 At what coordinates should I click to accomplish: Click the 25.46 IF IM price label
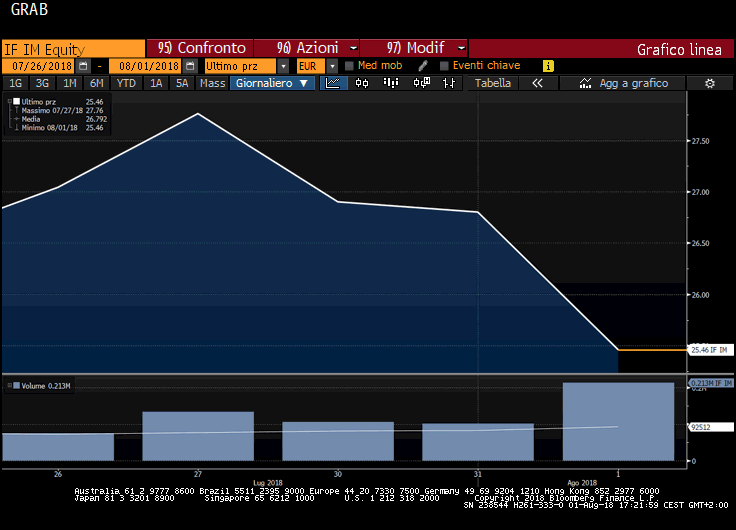click(710, 350)
